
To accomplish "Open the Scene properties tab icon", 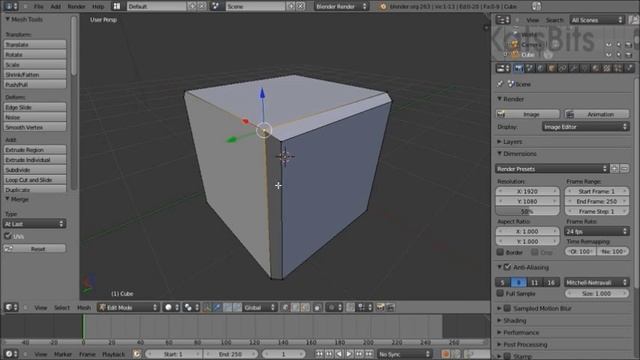I will (530, 68).
